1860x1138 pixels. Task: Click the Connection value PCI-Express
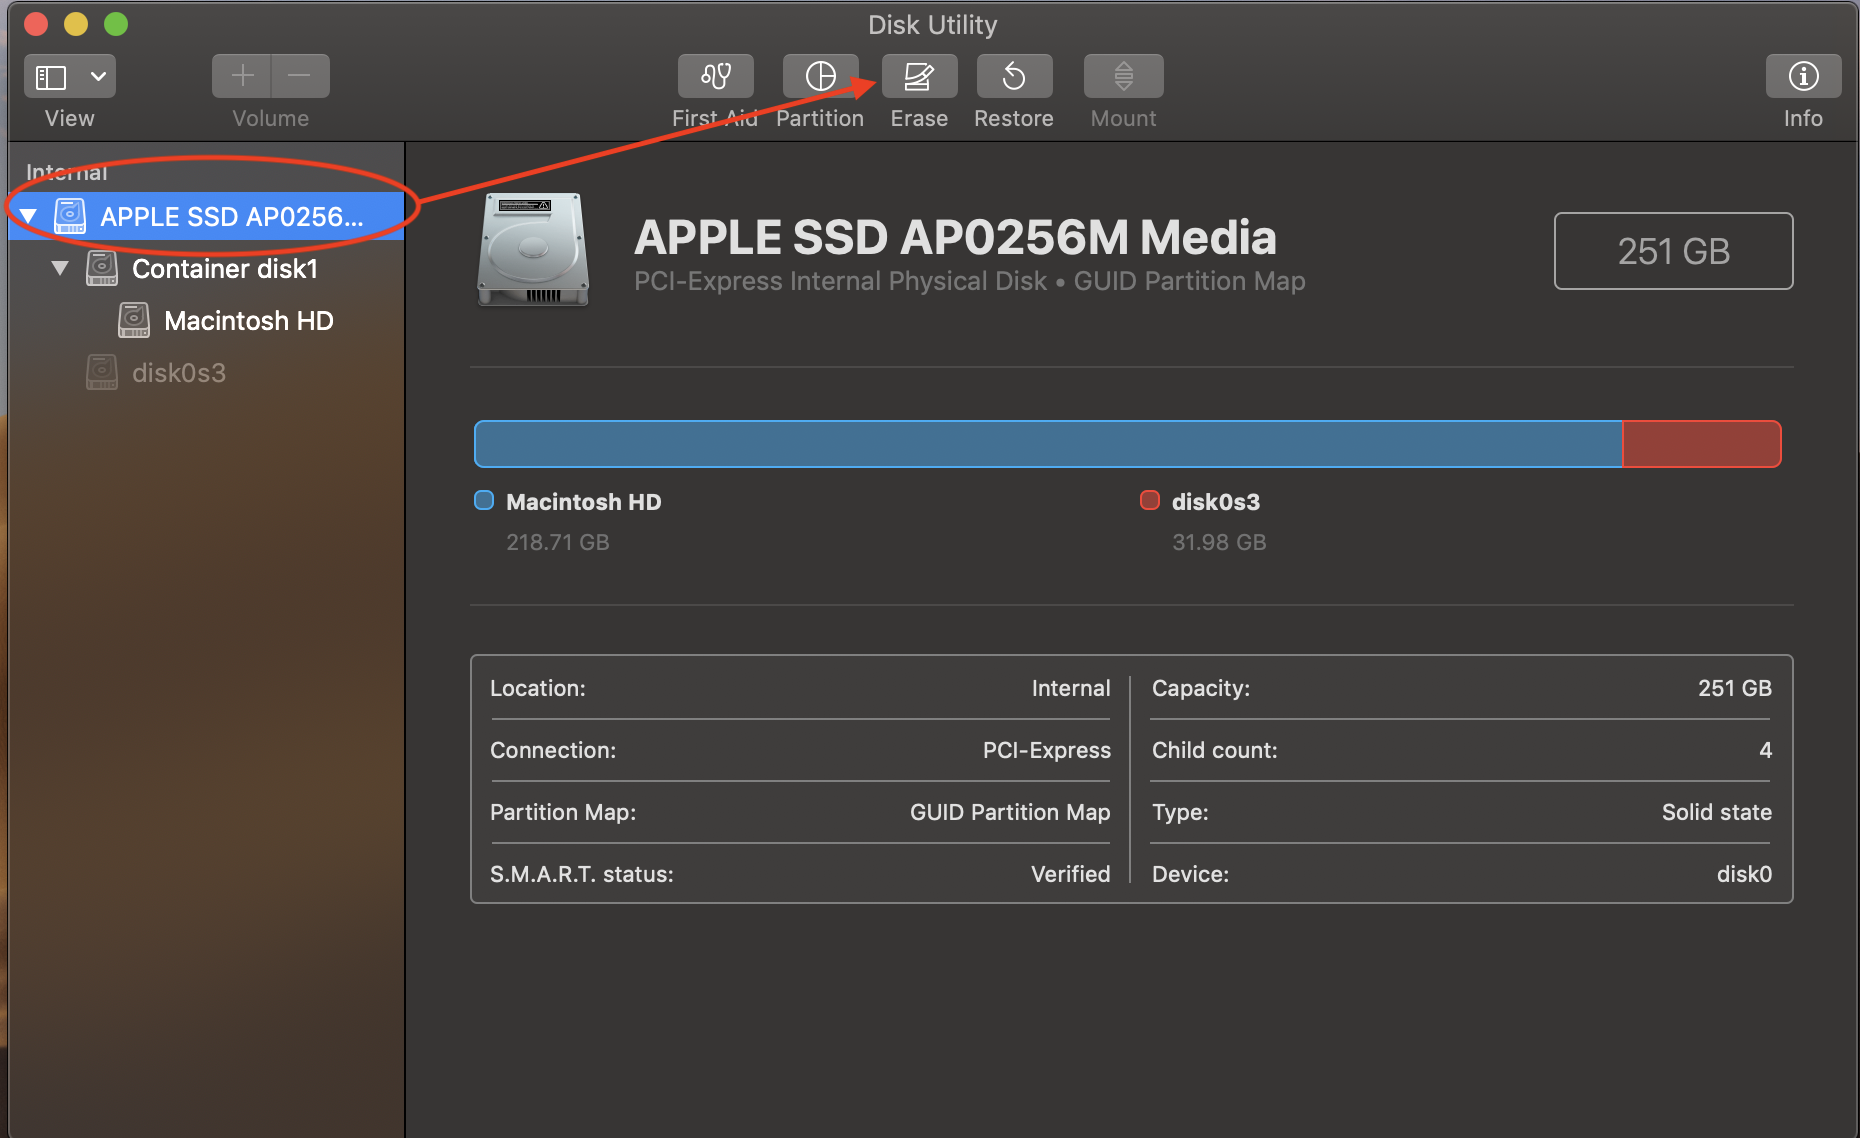coord(1047,750)
